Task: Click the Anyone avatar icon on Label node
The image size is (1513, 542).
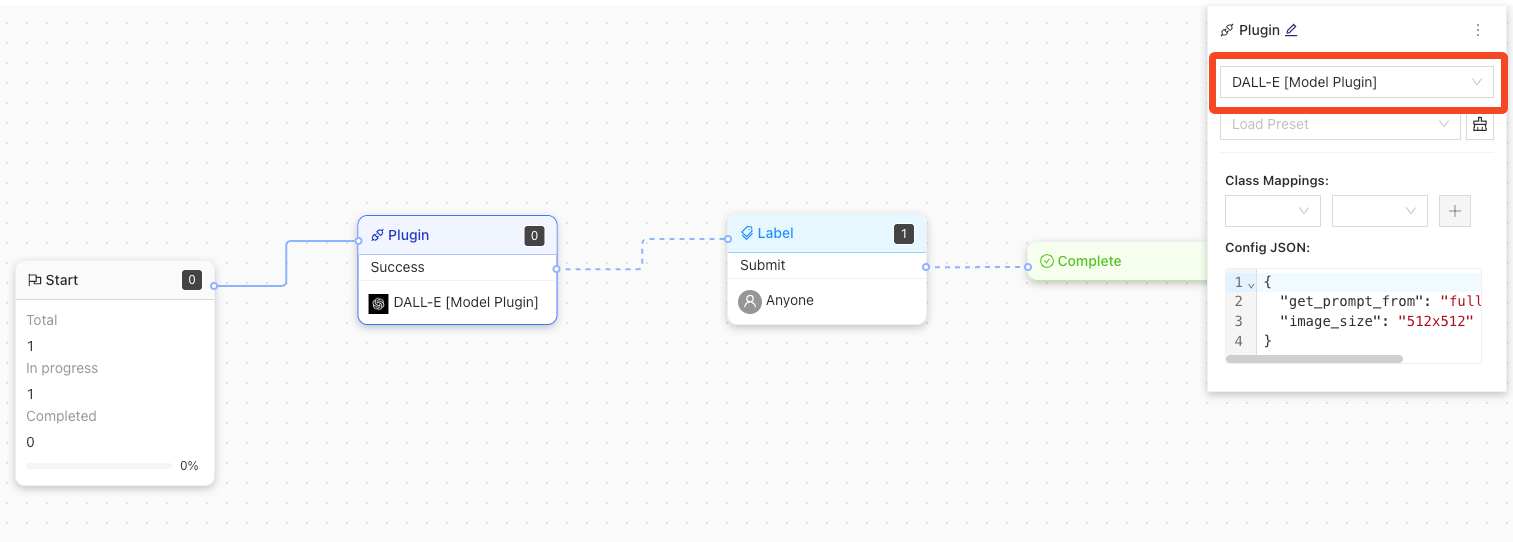Action: [749, 301]
